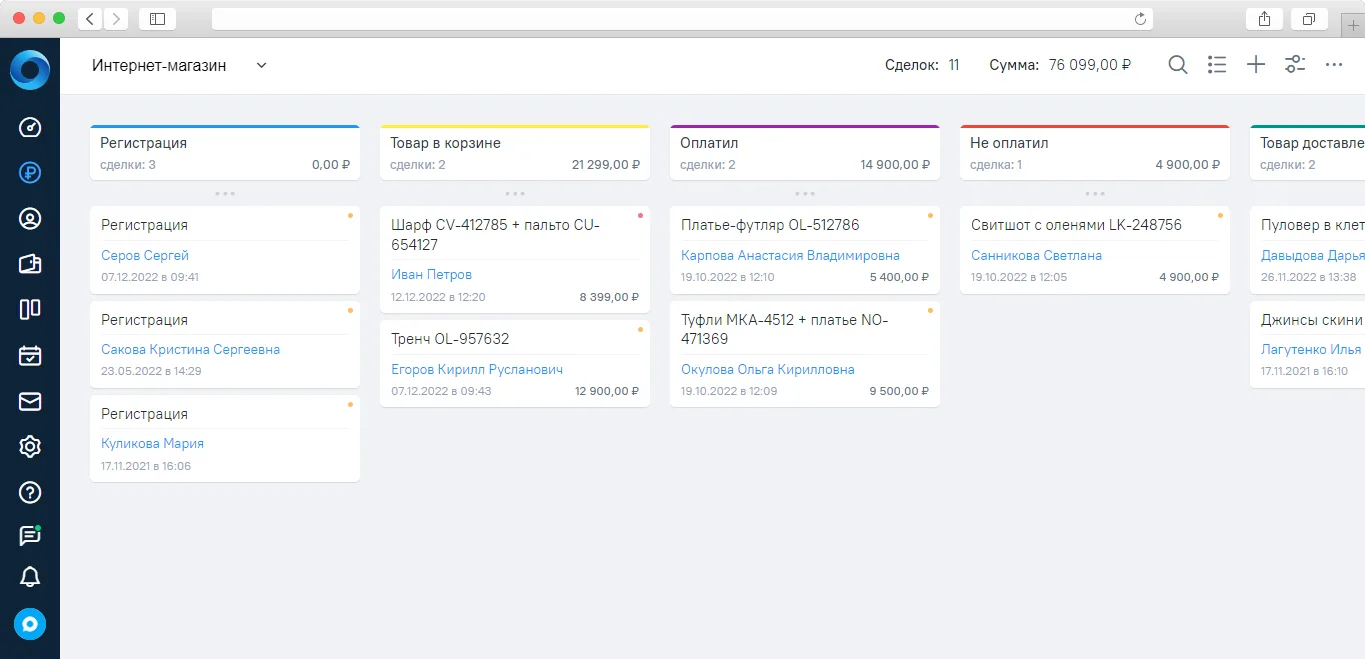Click the Оплатил column header
Screen dimensions: 1365x659
805,153
